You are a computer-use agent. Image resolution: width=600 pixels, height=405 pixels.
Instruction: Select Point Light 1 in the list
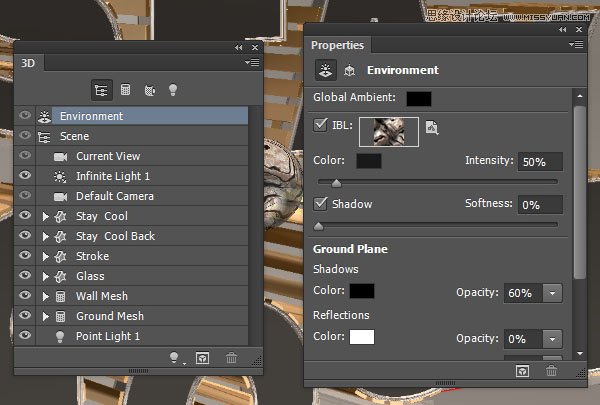(108, 336)
